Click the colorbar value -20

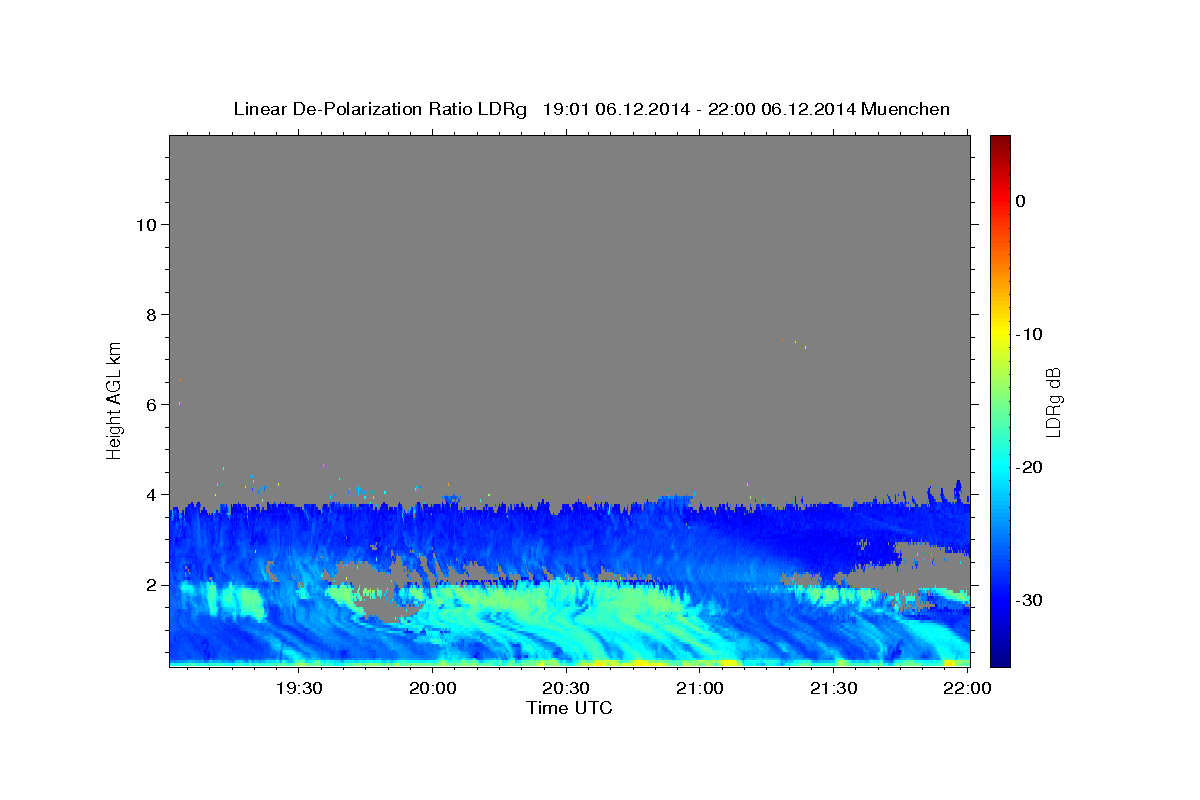point(1028,467)
